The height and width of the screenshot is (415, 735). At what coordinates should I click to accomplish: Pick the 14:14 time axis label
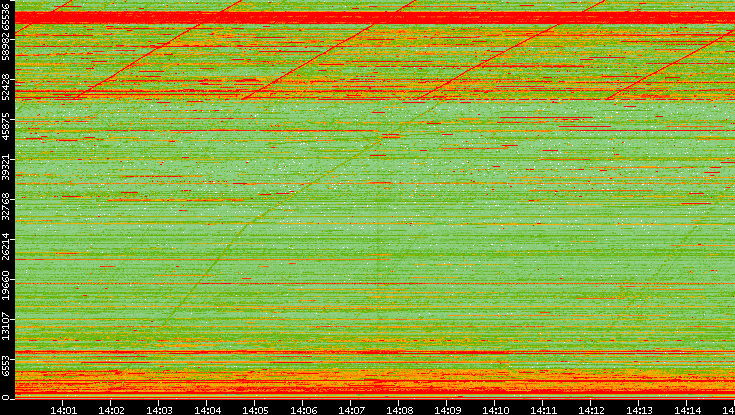pos(687,410)
